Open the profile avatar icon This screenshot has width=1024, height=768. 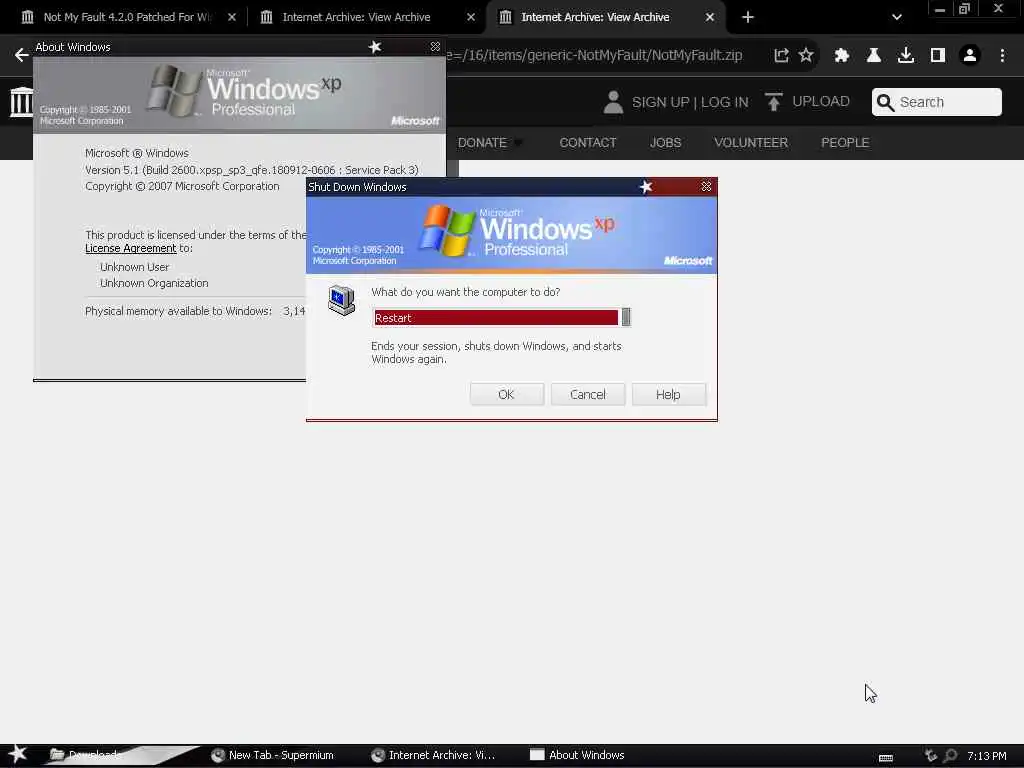(970, 56)
